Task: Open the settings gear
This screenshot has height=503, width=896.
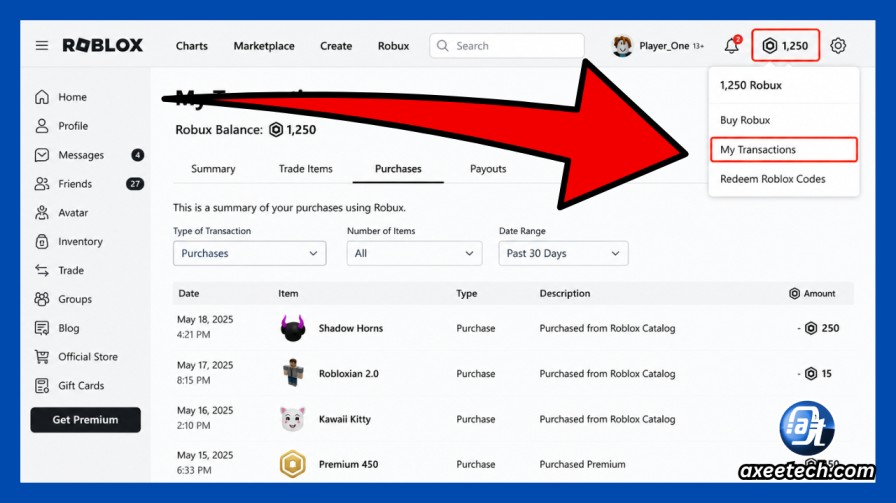Action: [838, 46]
